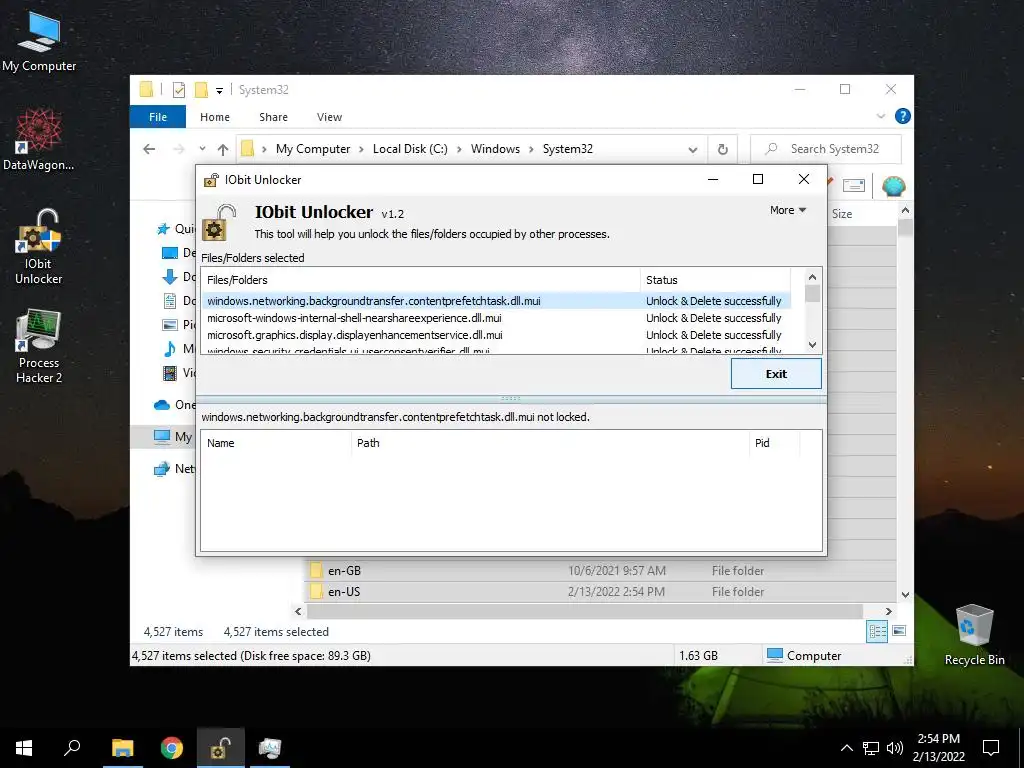
Task: Open the Windows Start menu
Action: tap(24, 748)
